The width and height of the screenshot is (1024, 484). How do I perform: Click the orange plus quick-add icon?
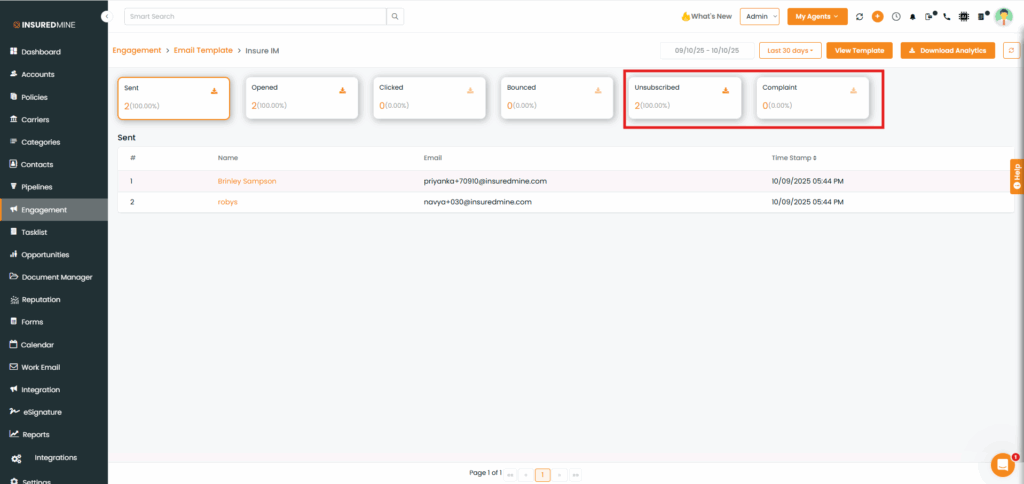pos(877,16)
